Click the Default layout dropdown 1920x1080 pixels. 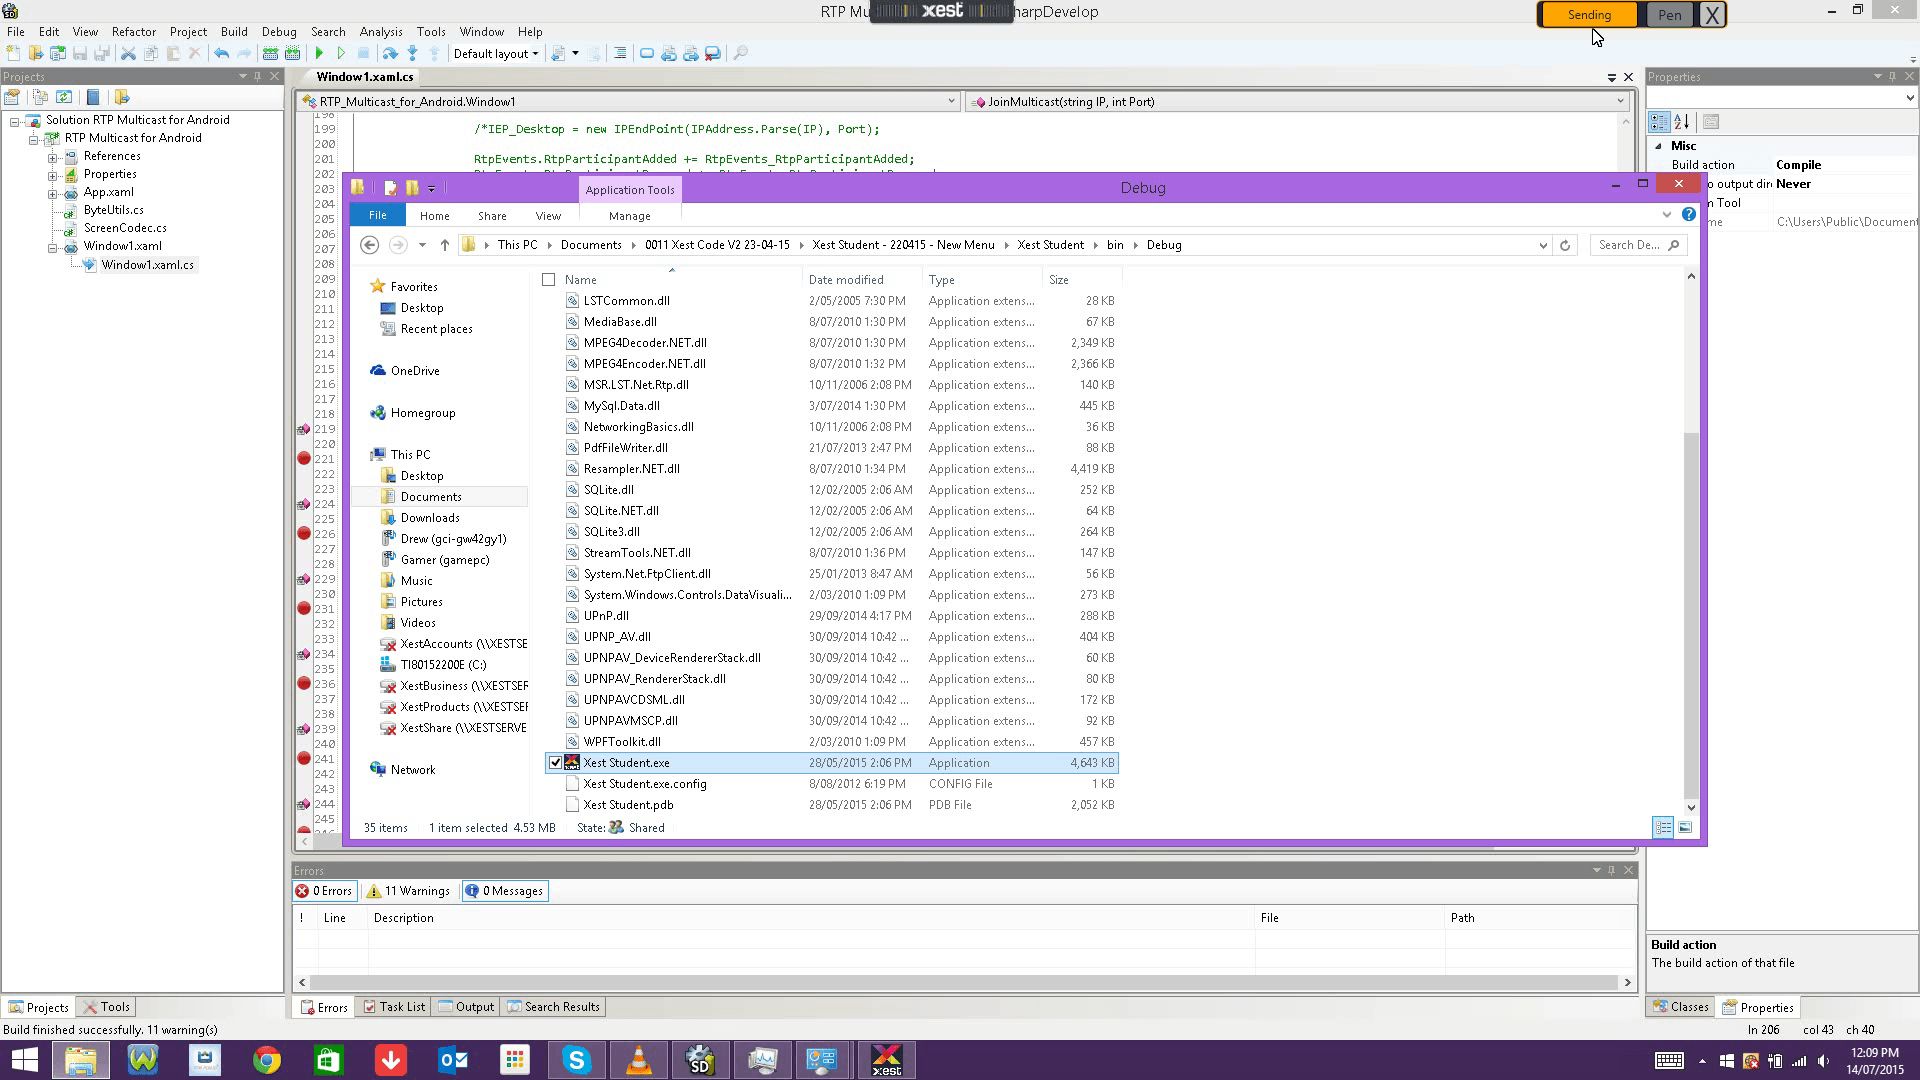pyautogui.click(x=496, y=53)
